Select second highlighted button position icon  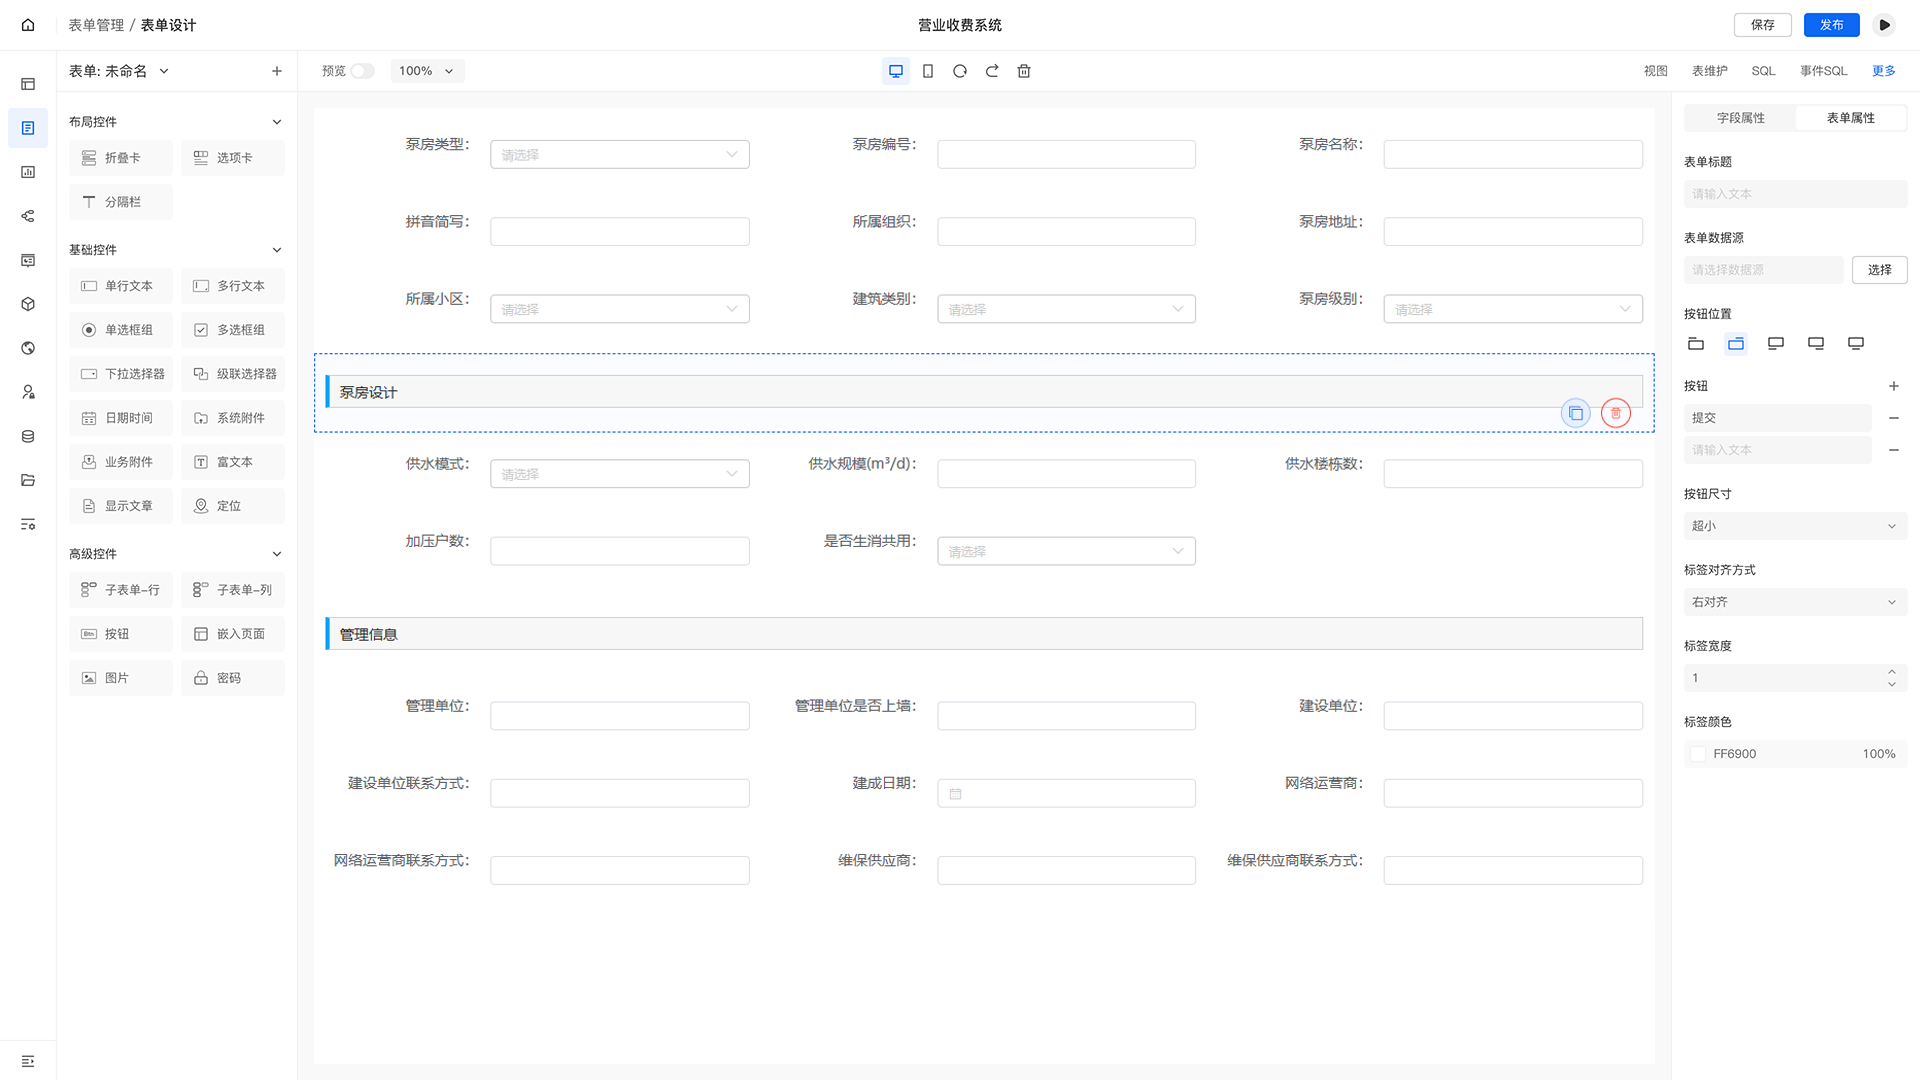(1736, 343)
